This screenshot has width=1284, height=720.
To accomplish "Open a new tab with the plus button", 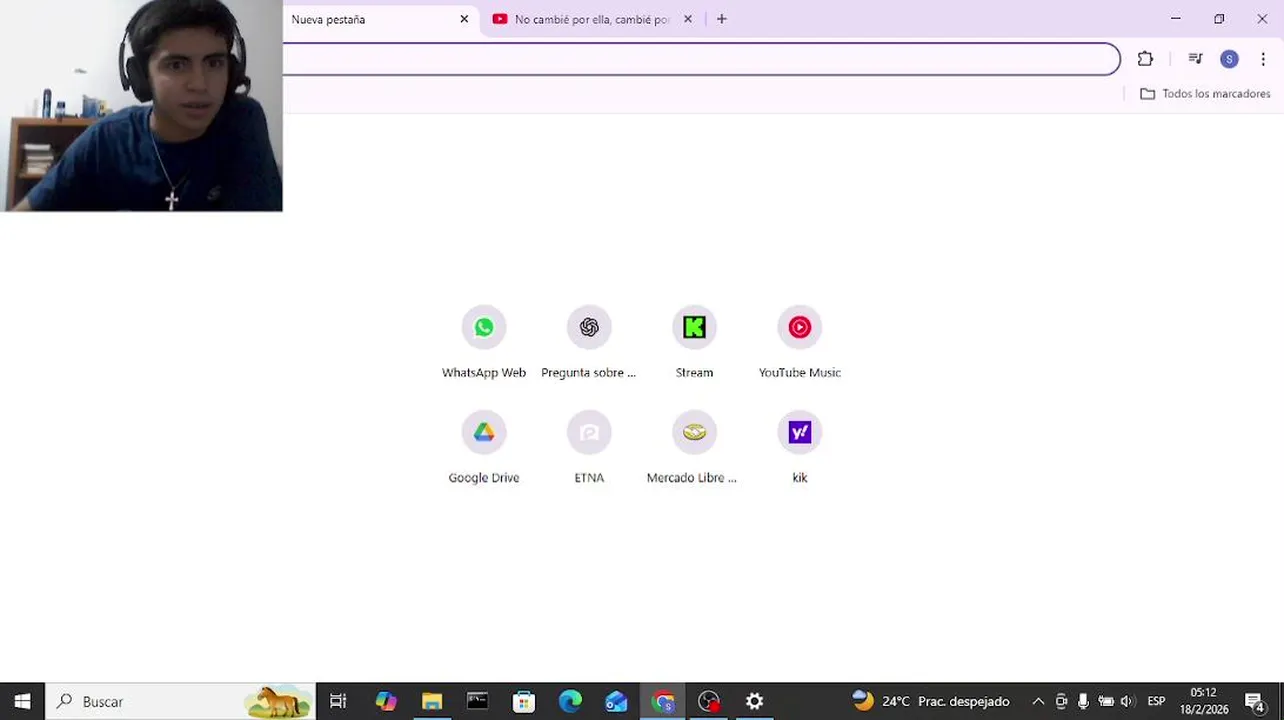I will [722, 19].
